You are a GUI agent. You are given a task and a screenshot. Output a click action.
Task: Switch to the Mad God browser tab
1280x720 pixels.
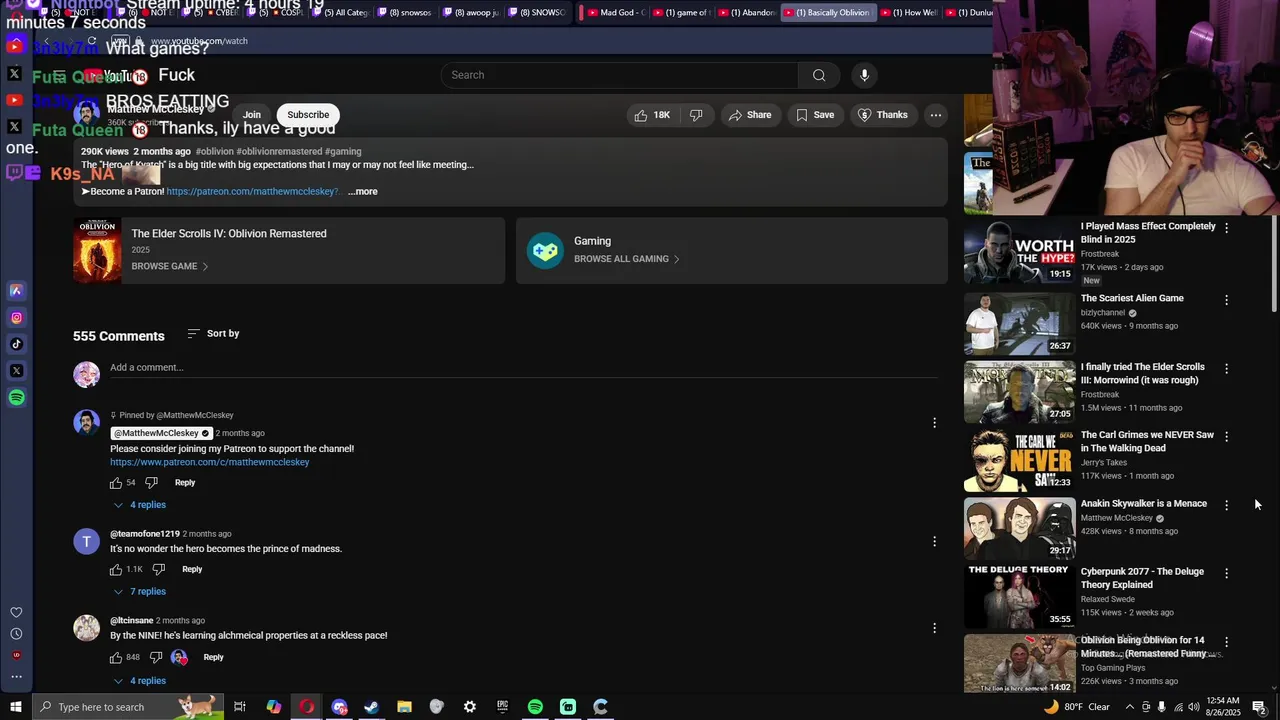[x=615, y=13]
